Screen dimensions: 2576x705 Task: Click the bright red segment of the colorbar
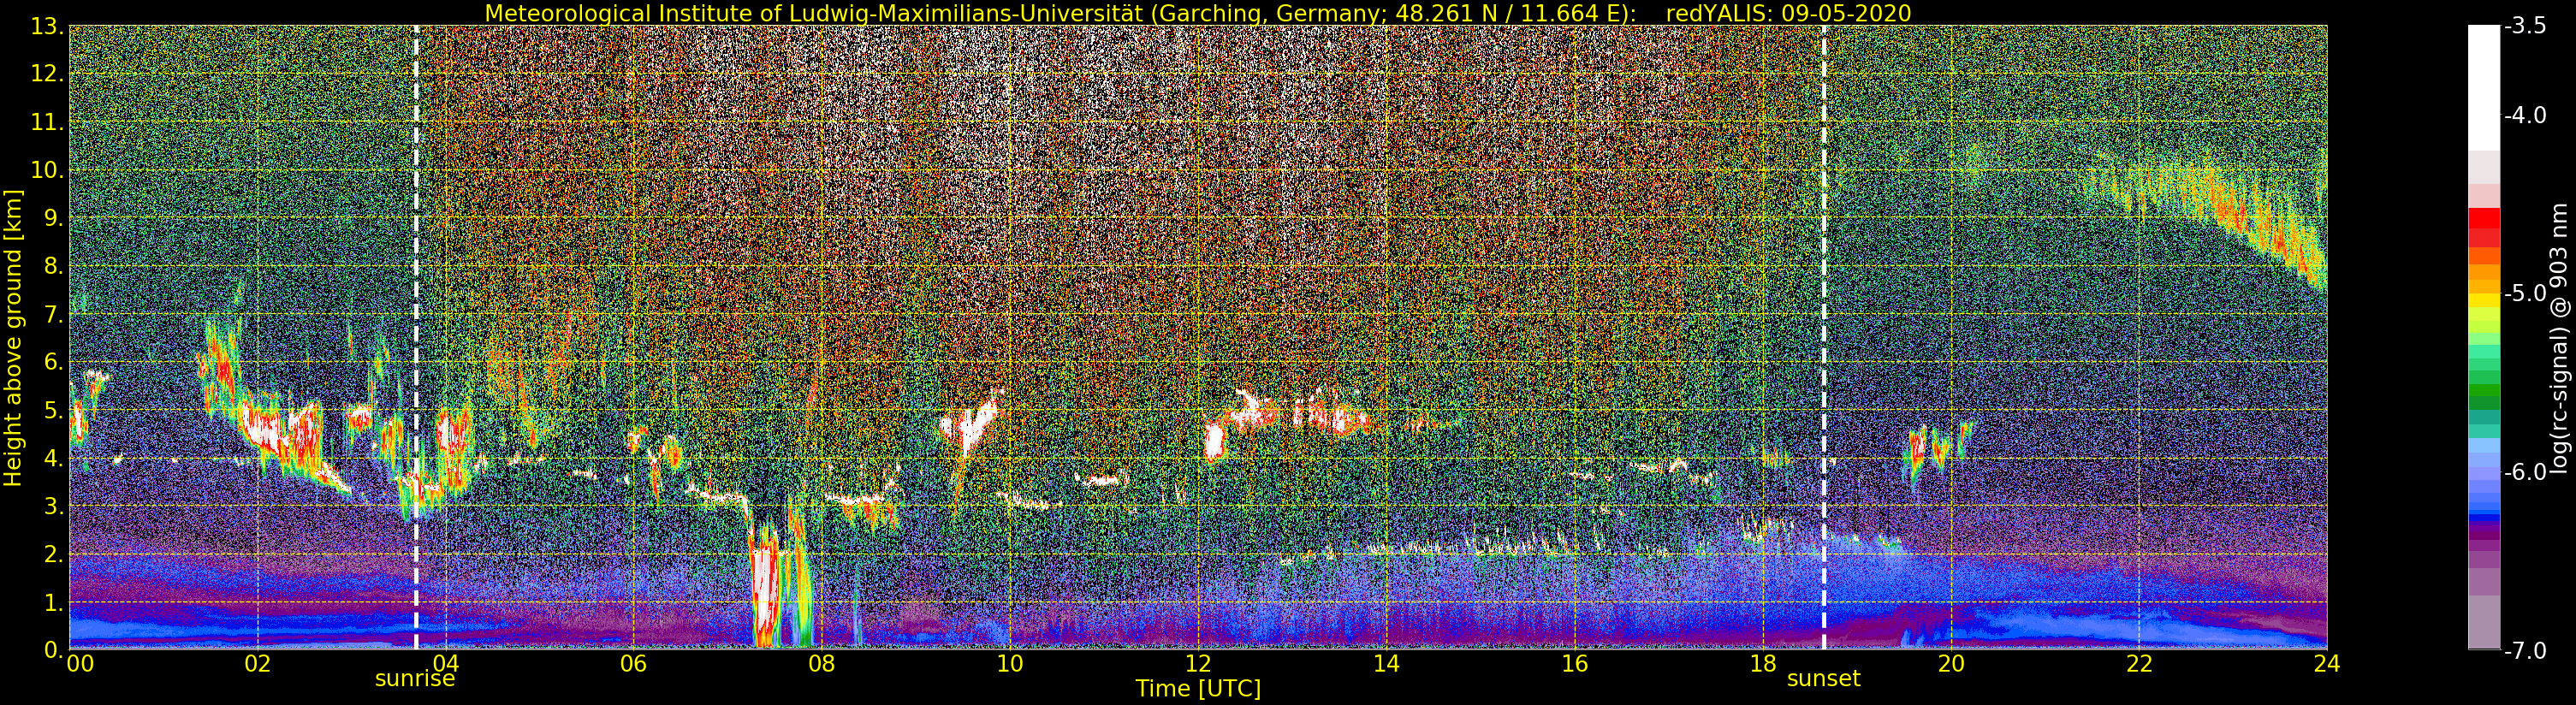point(2484,219)
